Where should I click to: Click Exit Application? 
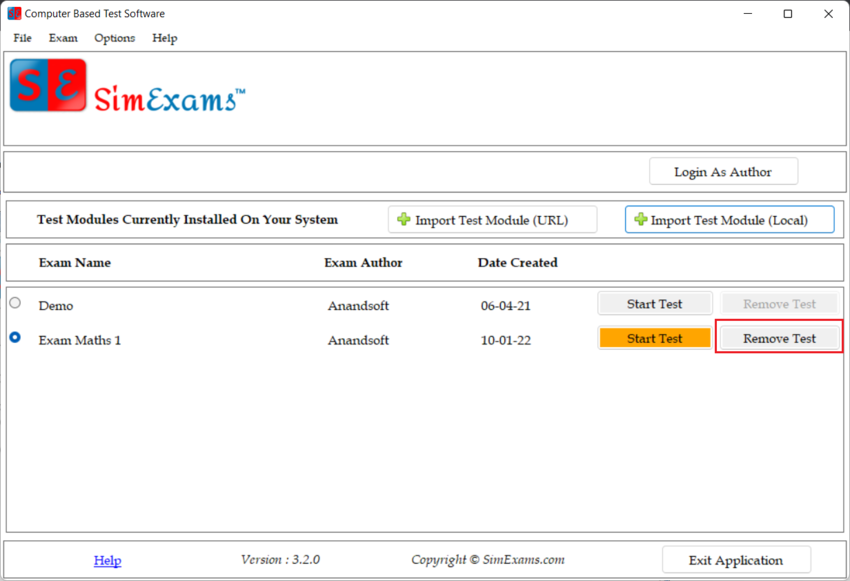coord(736,559)
